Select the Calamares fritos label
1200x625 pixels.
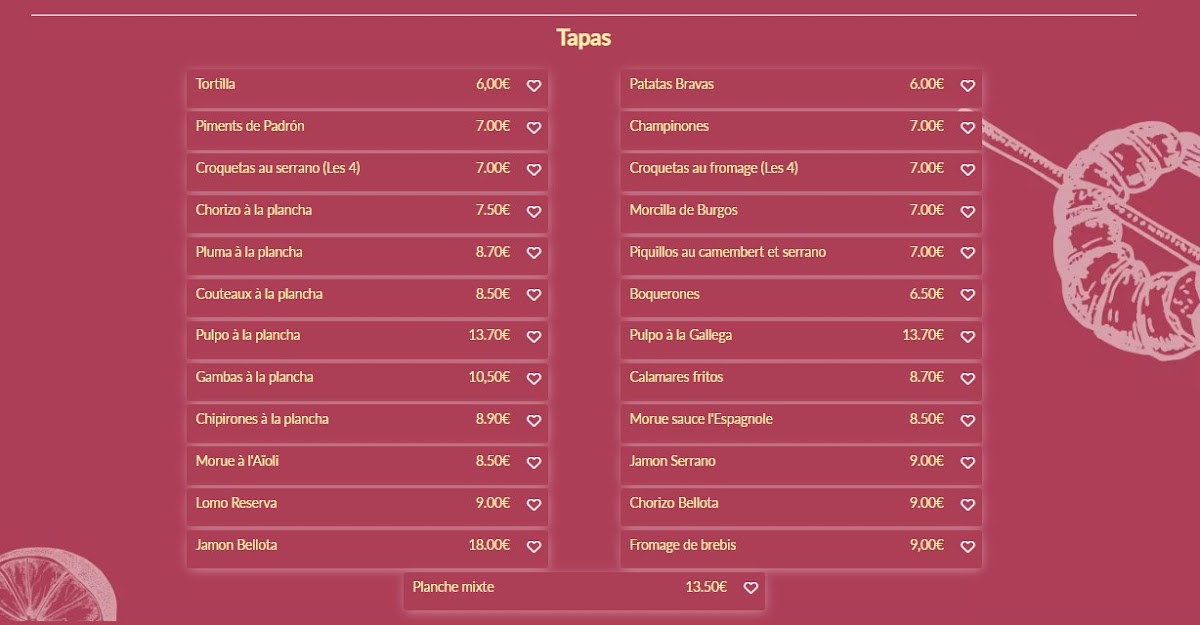[677, 377]
